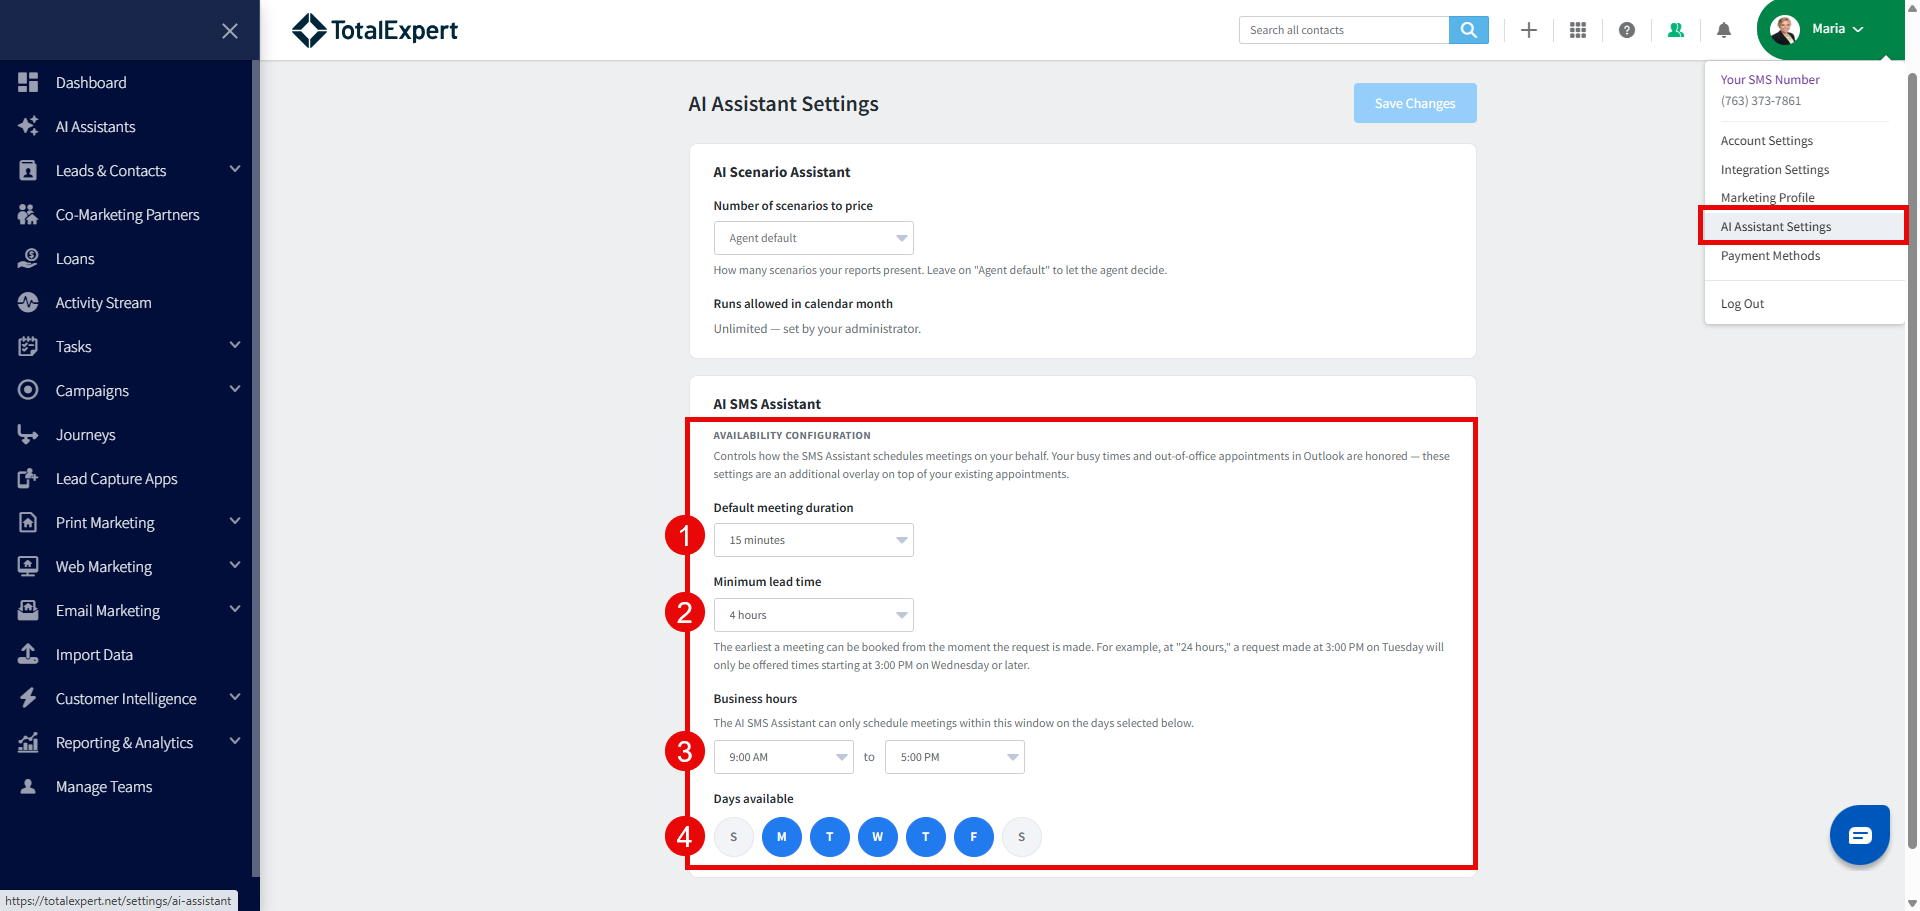Open the Default meeting duration dropdown

click(x=814, y=540)
